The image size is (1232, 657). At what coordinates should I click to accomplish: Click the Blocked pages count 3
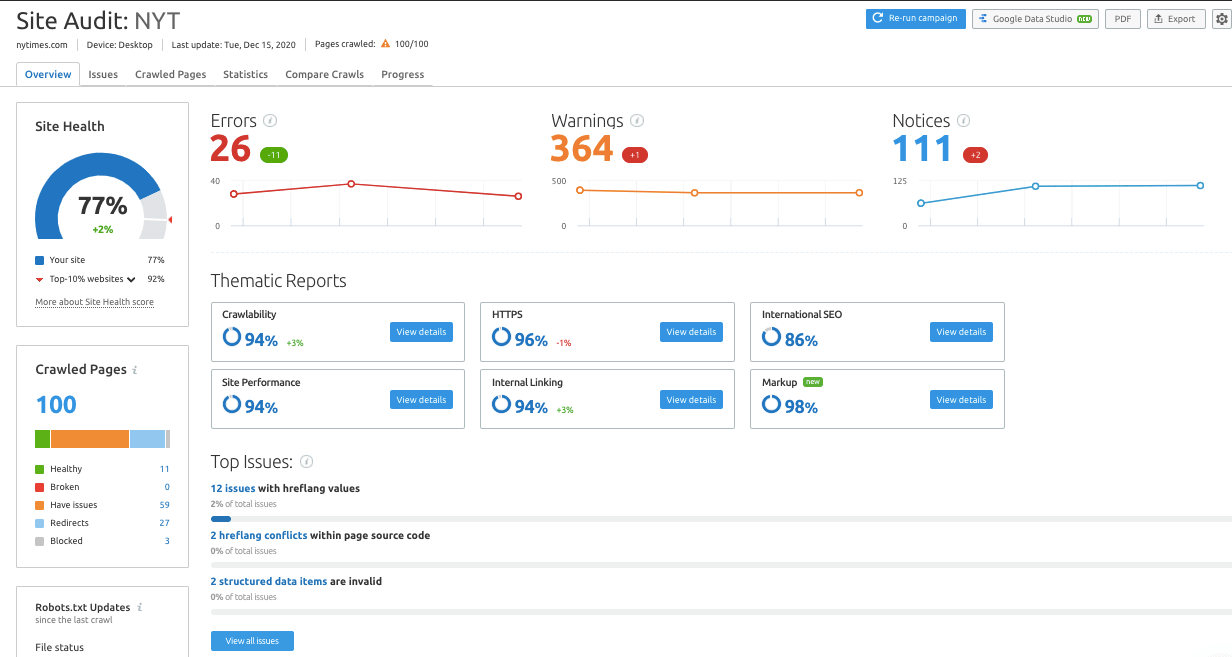(167, 541)
